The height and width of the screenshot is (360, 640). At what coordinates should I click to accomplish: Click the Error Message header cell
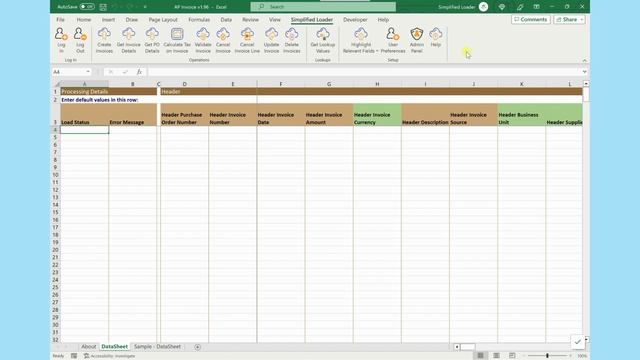point(133,115)
